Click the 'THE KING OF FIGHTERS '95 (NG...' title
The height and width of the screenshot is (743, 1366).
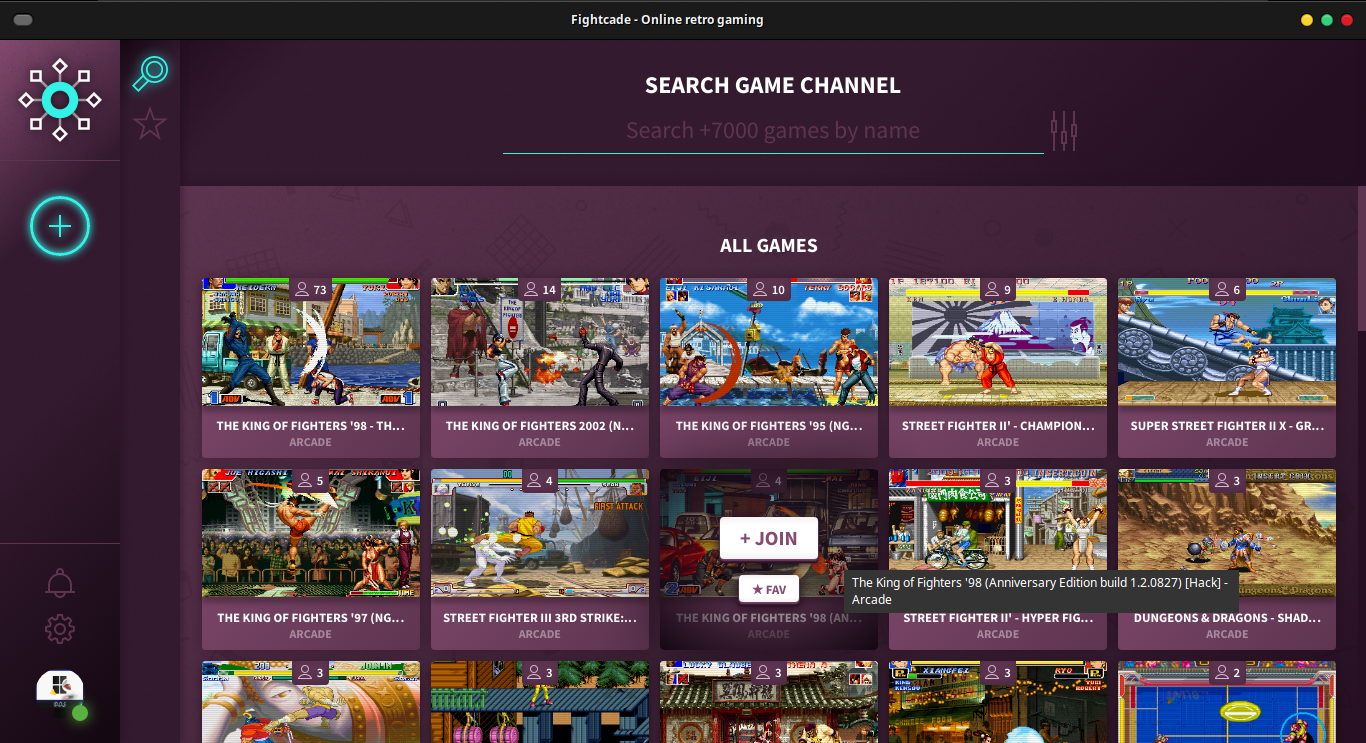[769, 426]
